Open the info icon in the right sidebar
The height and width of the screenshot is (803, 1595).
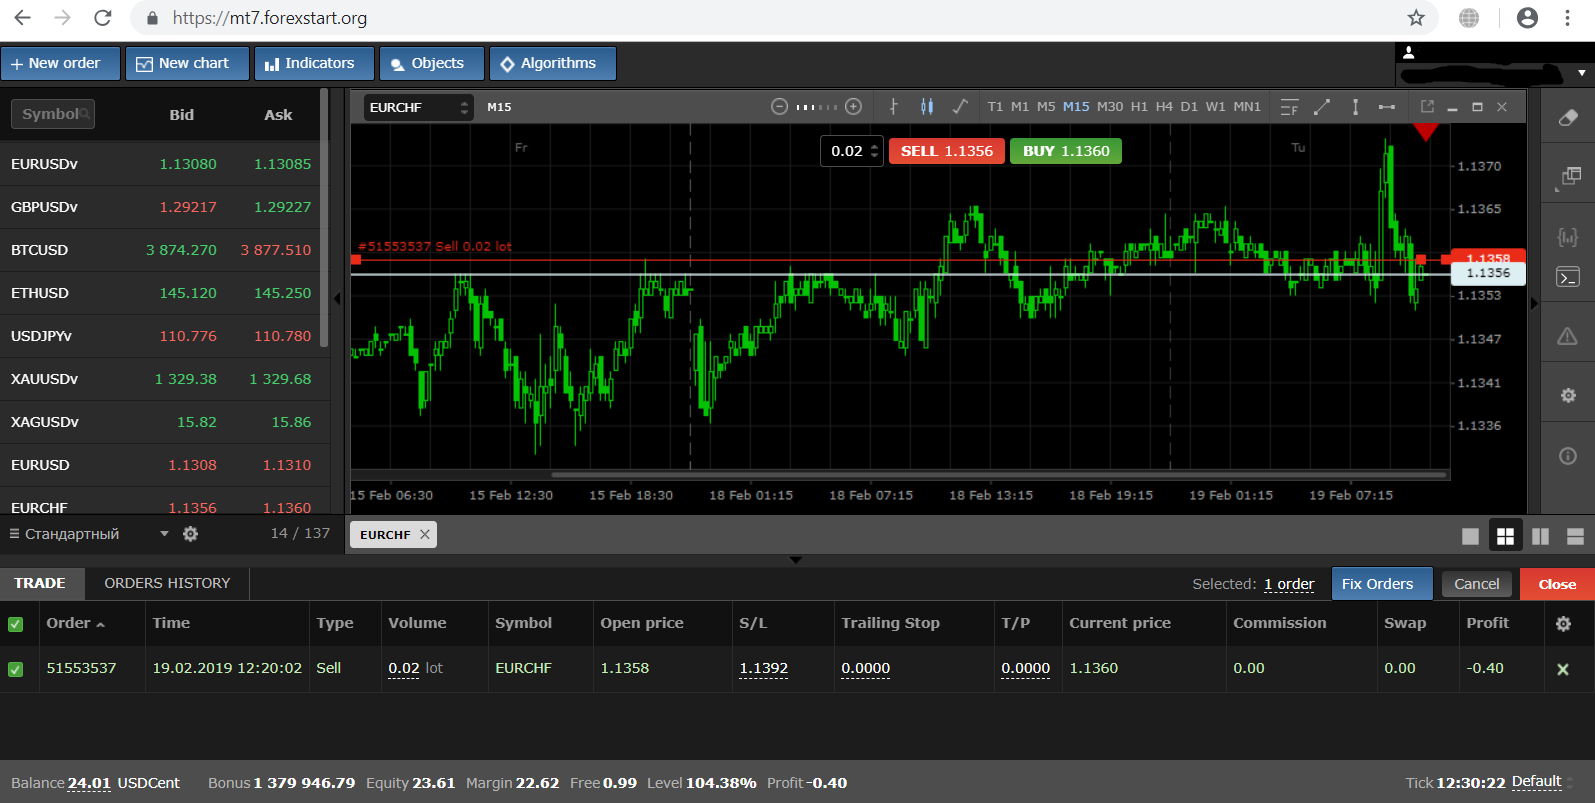[x=1568, y=456]
